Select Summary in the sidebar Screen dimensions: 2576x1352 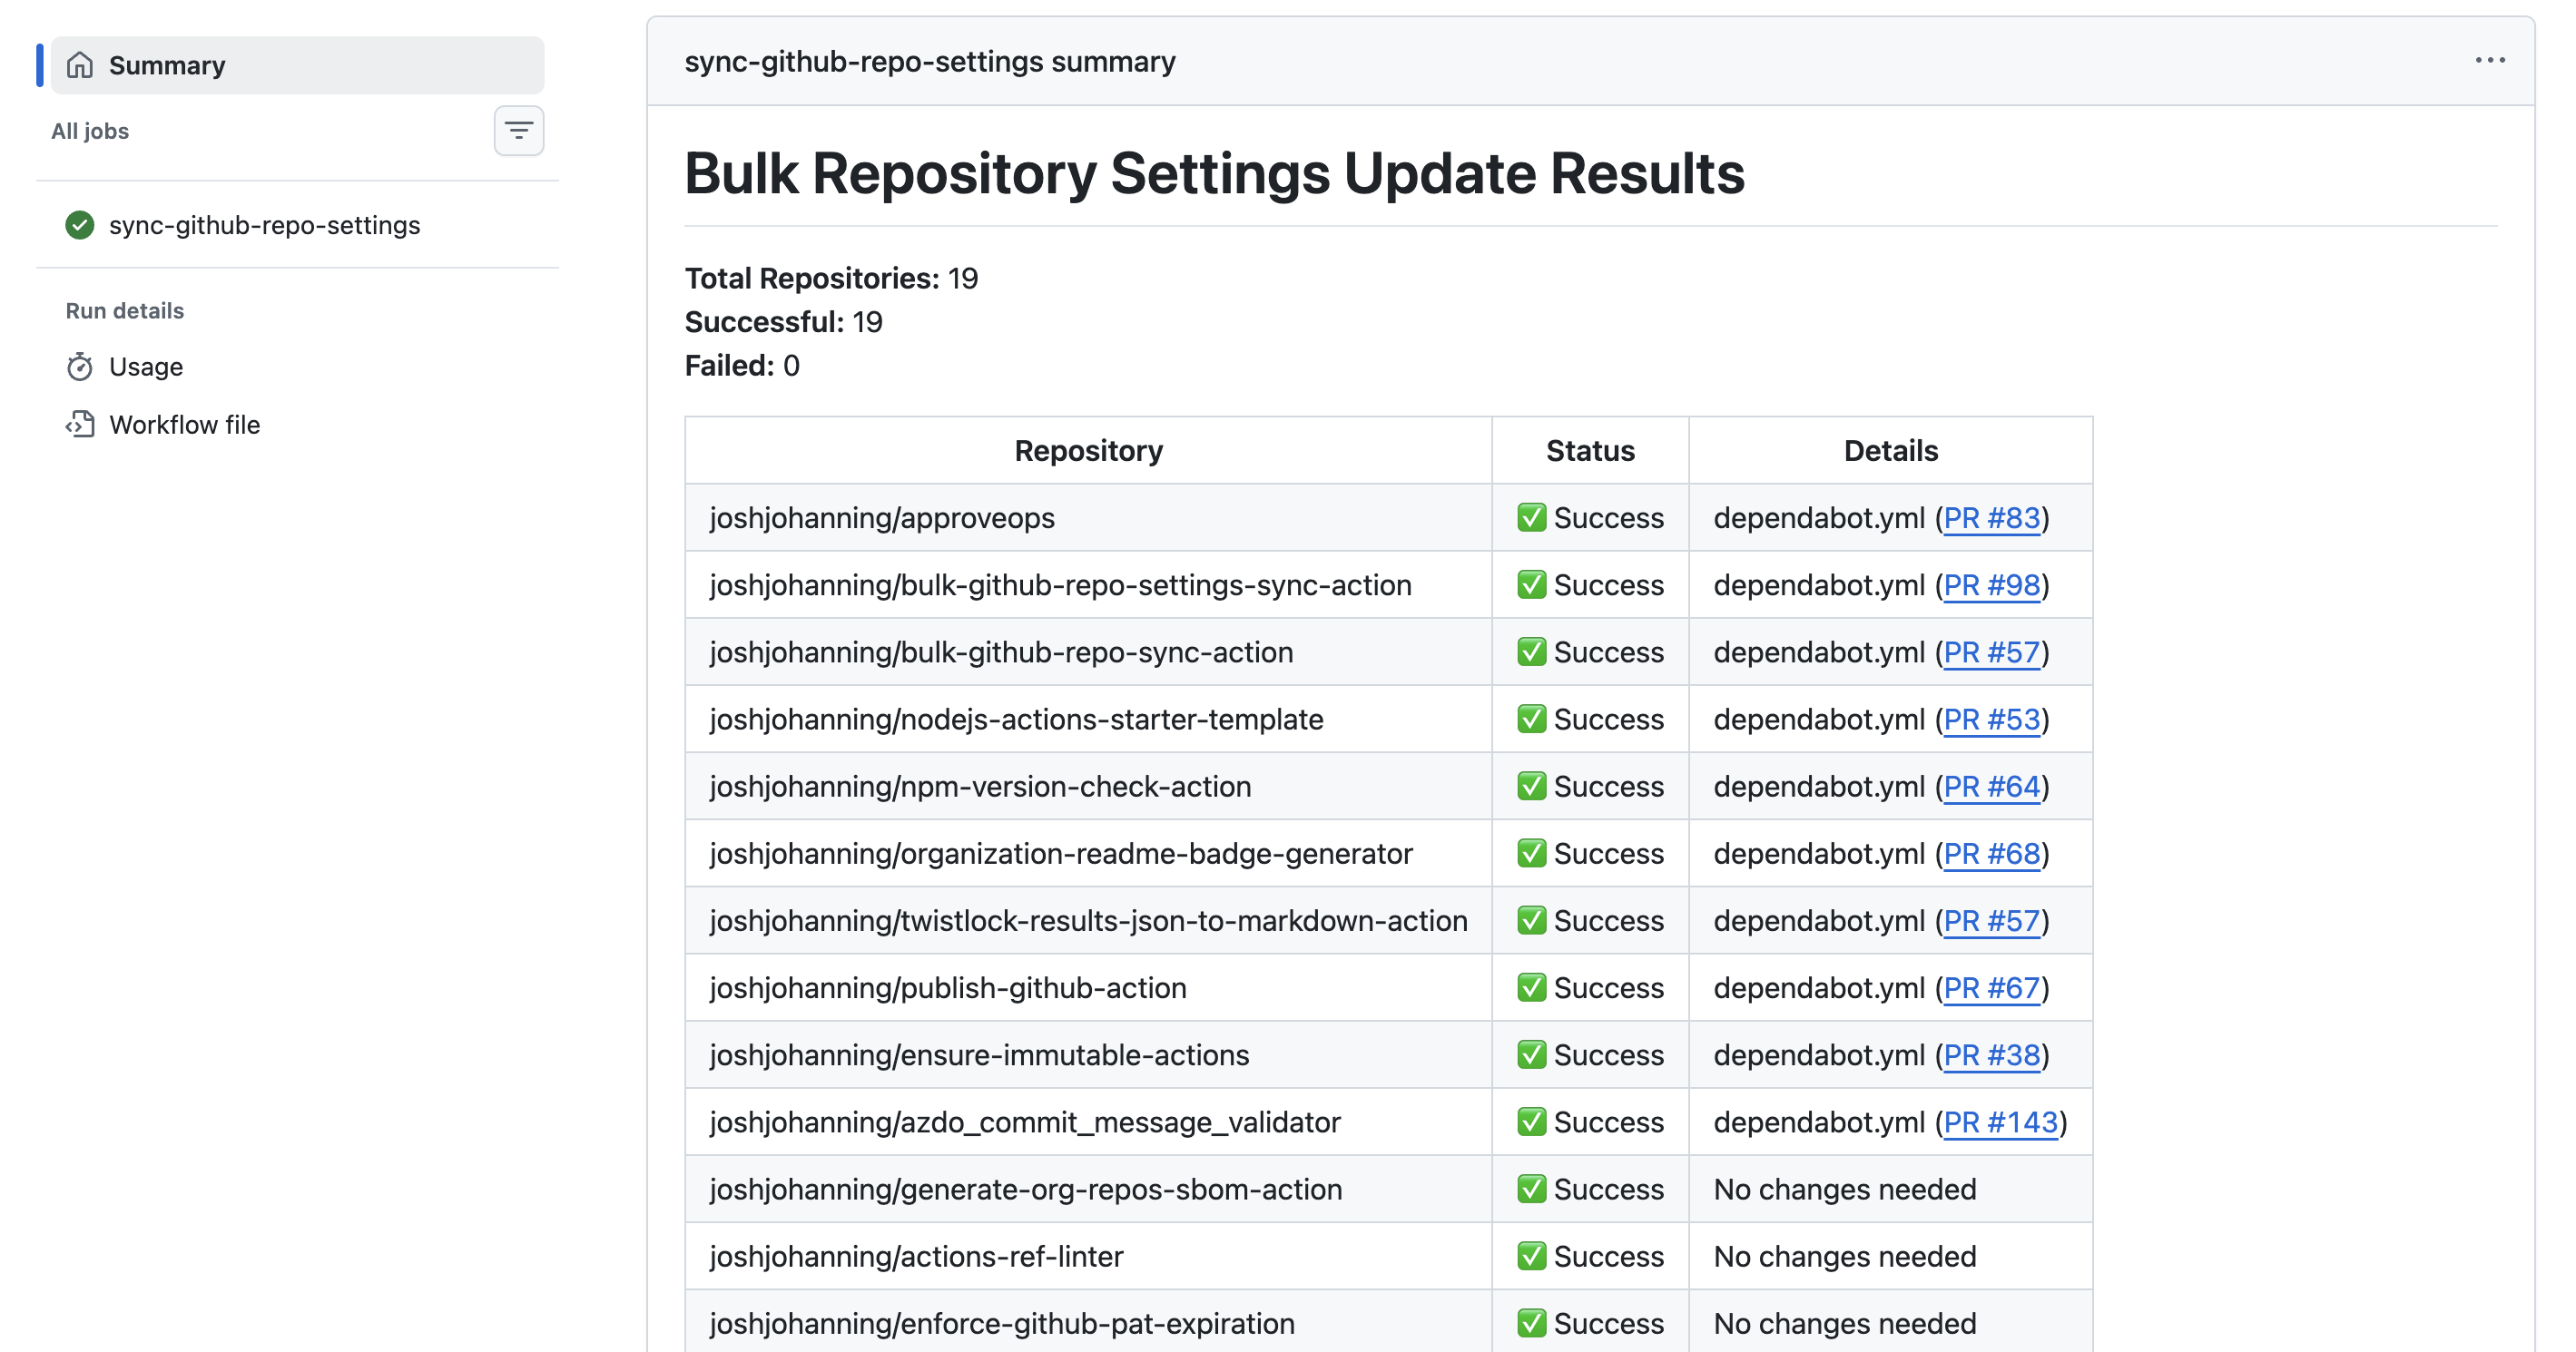tap(166, 64)
